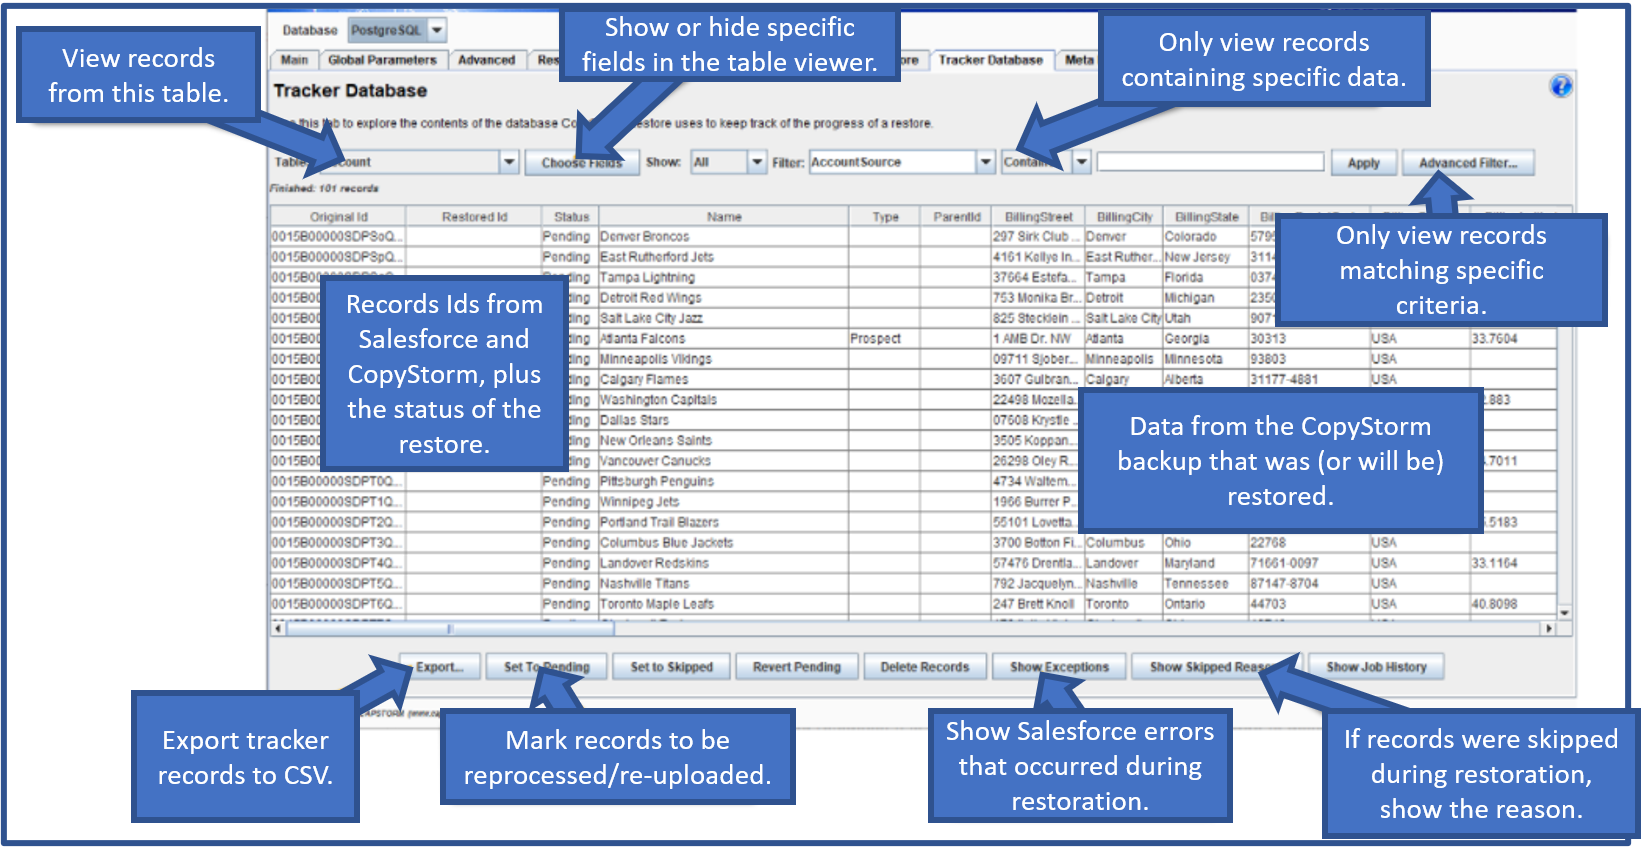Select the Denver Broncos row name
Screen dimensions: 1644x847
(724, 237)
